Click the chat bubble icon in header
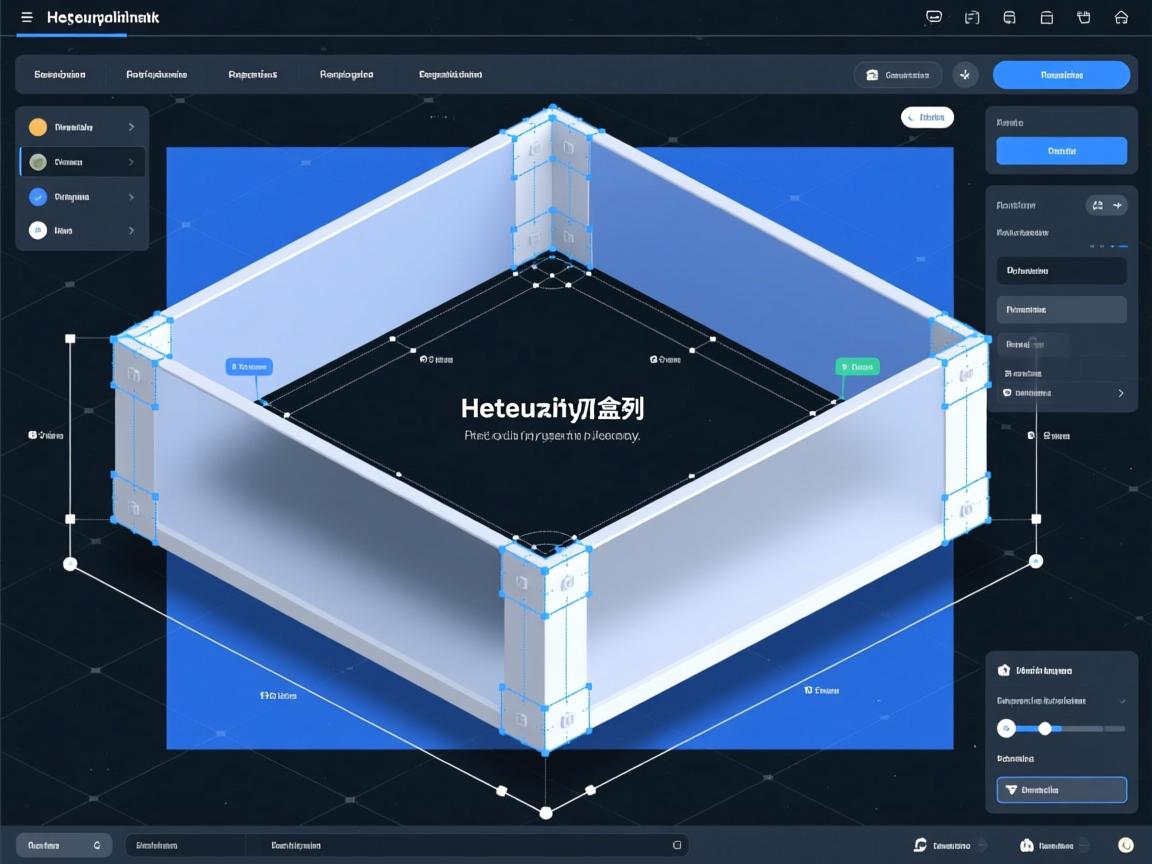 934,17
